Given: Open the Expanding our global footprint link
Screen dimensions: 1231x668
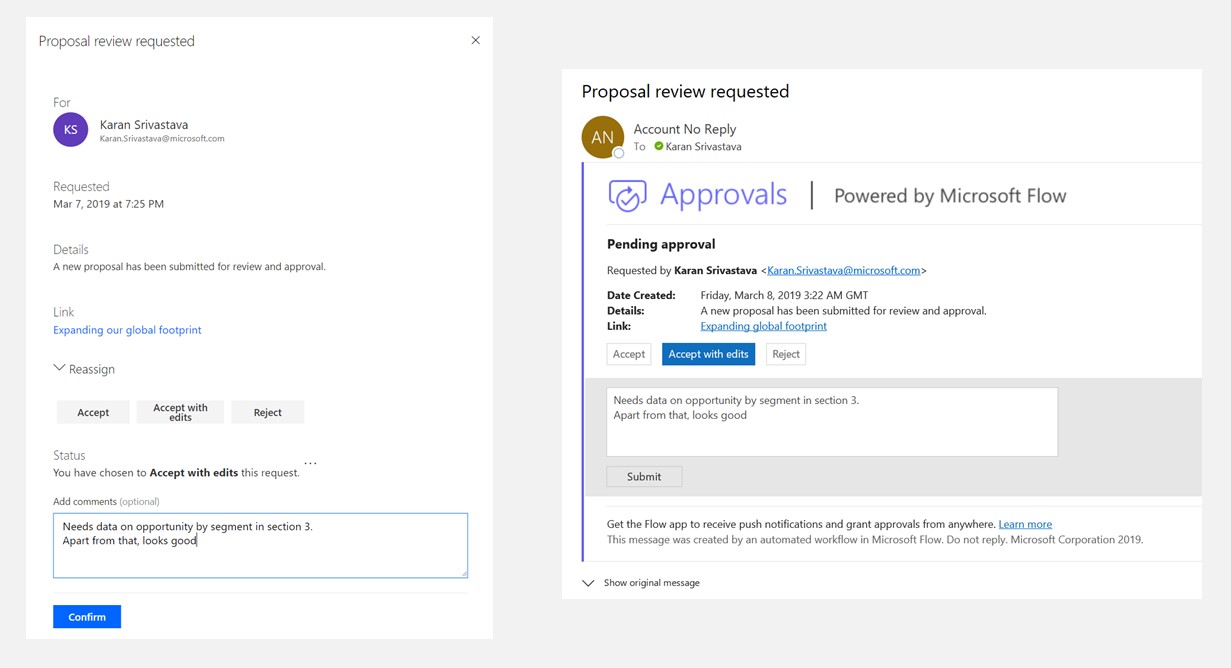Looking at the screenshot, I should pos(127,329).
